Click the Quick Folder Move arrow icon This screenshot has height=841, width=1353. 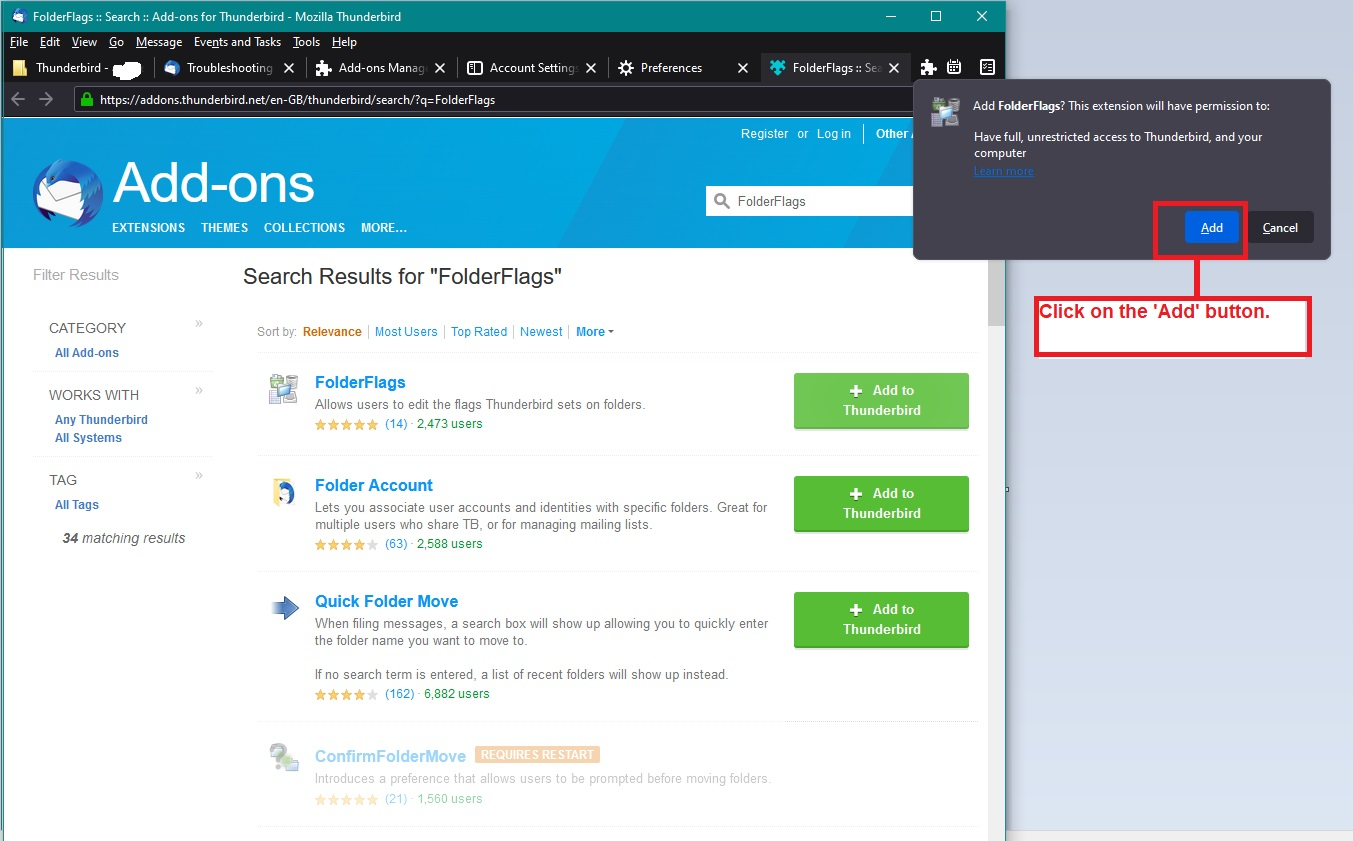tap(285, 608)
